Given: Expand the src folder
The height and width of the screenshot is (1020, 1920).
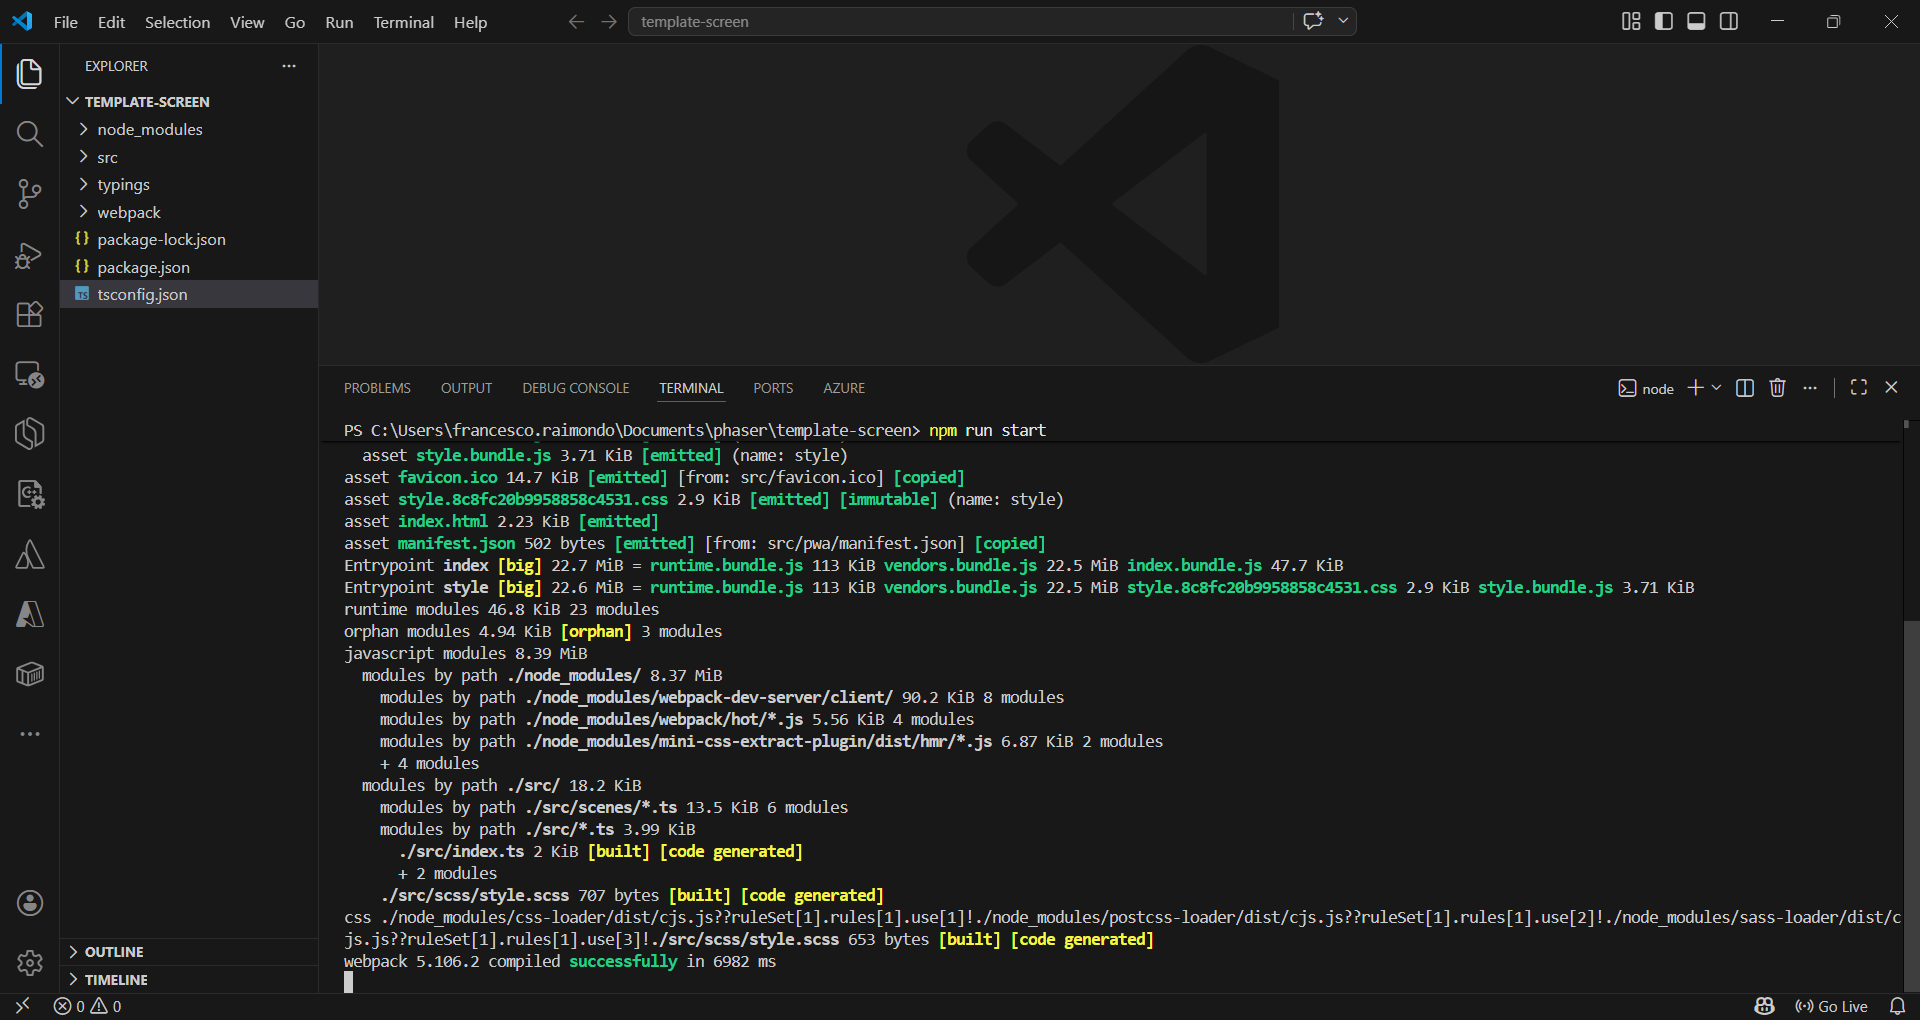Looking at the screenshot, I should pos(189,157).
